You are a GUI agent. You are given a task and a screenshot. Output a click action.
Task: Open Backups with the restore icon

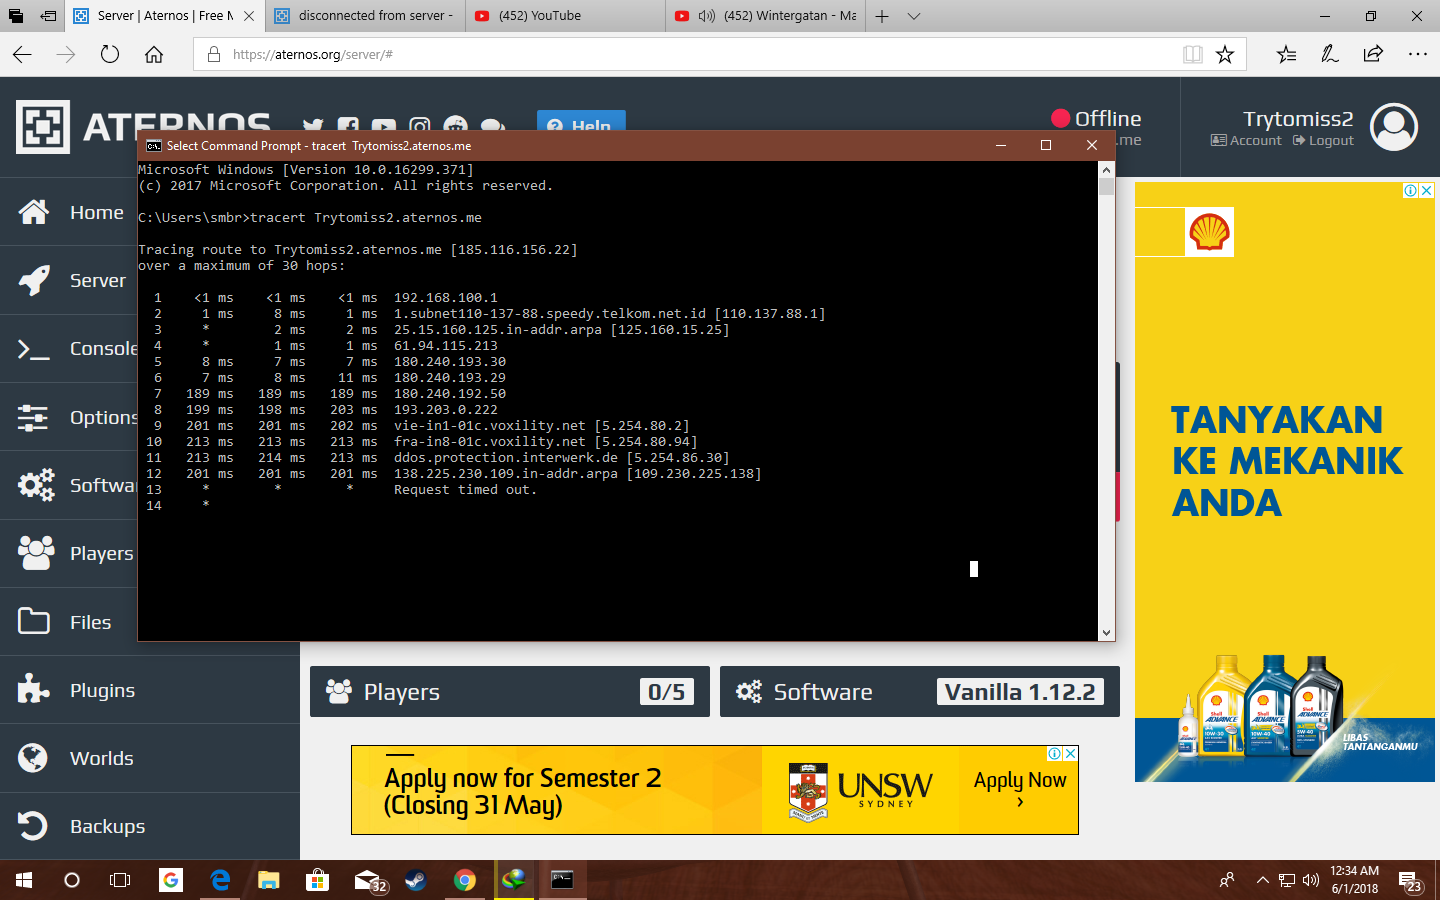(x=150, y=826)
